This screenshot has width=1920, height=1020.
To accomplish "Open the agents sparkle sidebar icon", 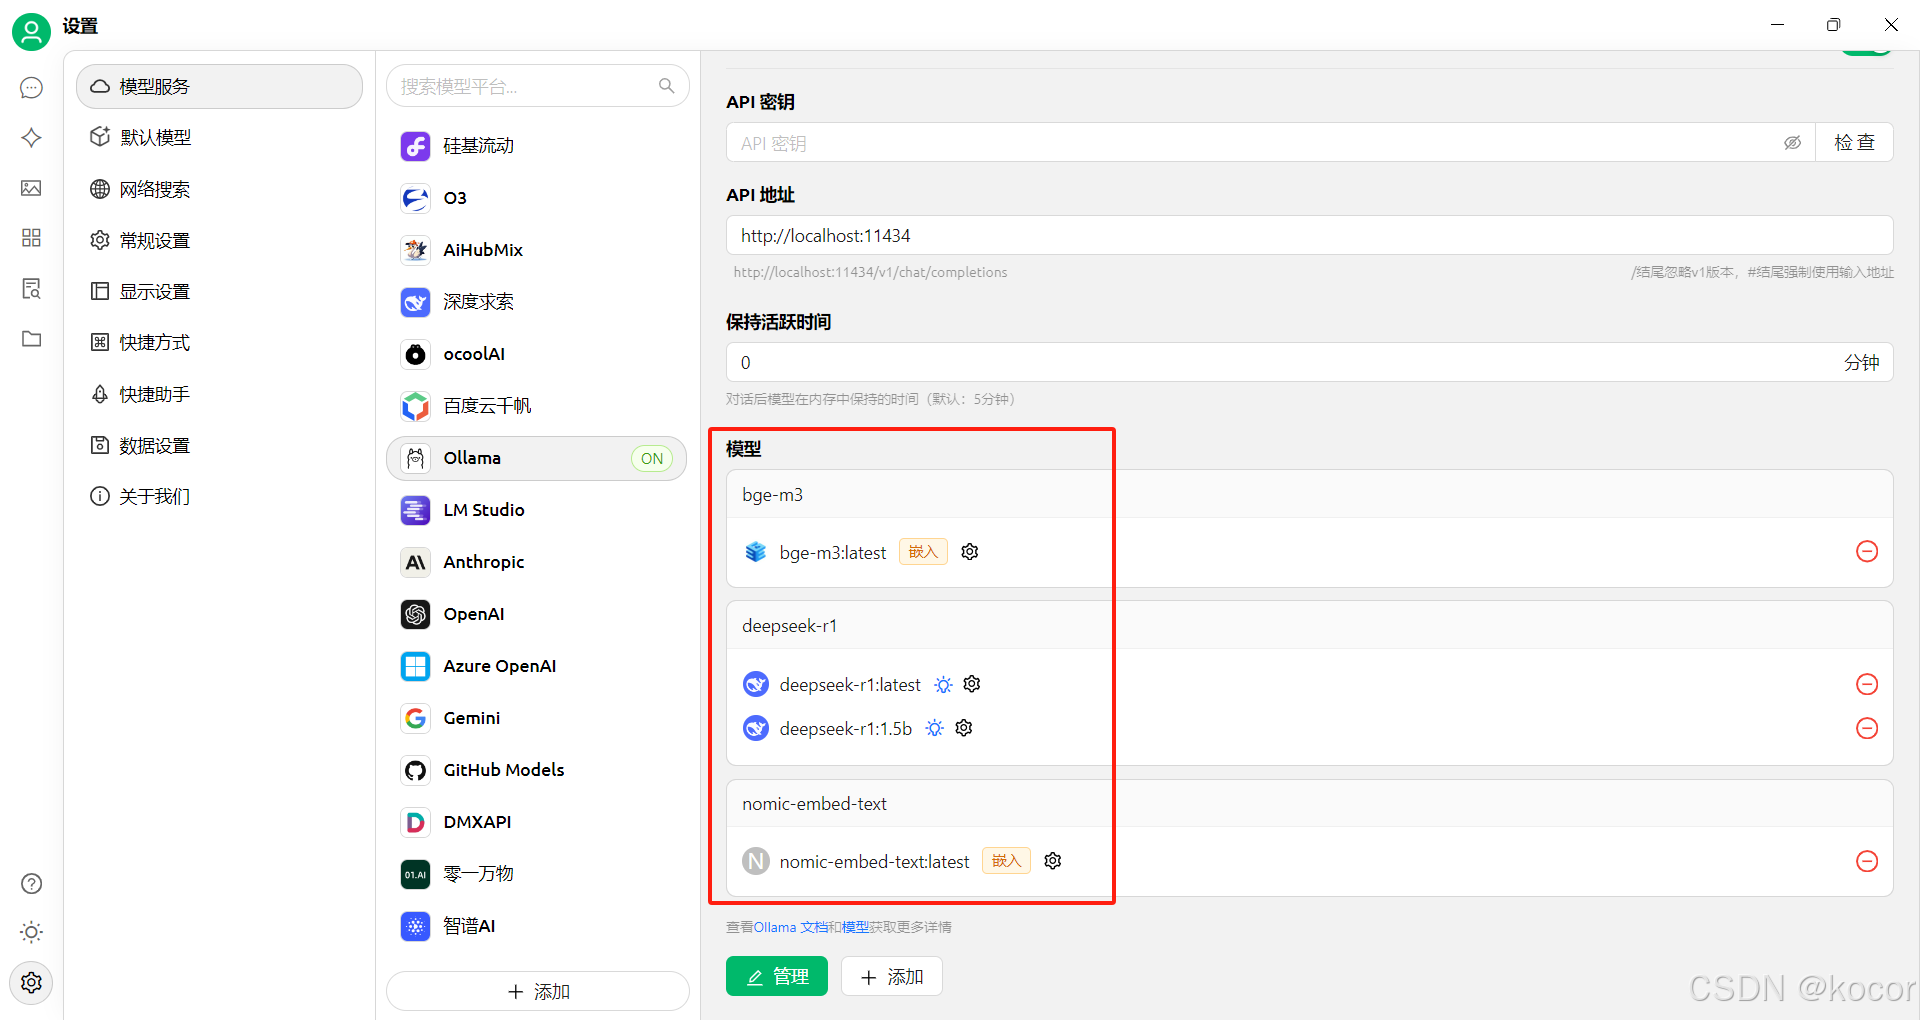I will click(x=31, y=138).
